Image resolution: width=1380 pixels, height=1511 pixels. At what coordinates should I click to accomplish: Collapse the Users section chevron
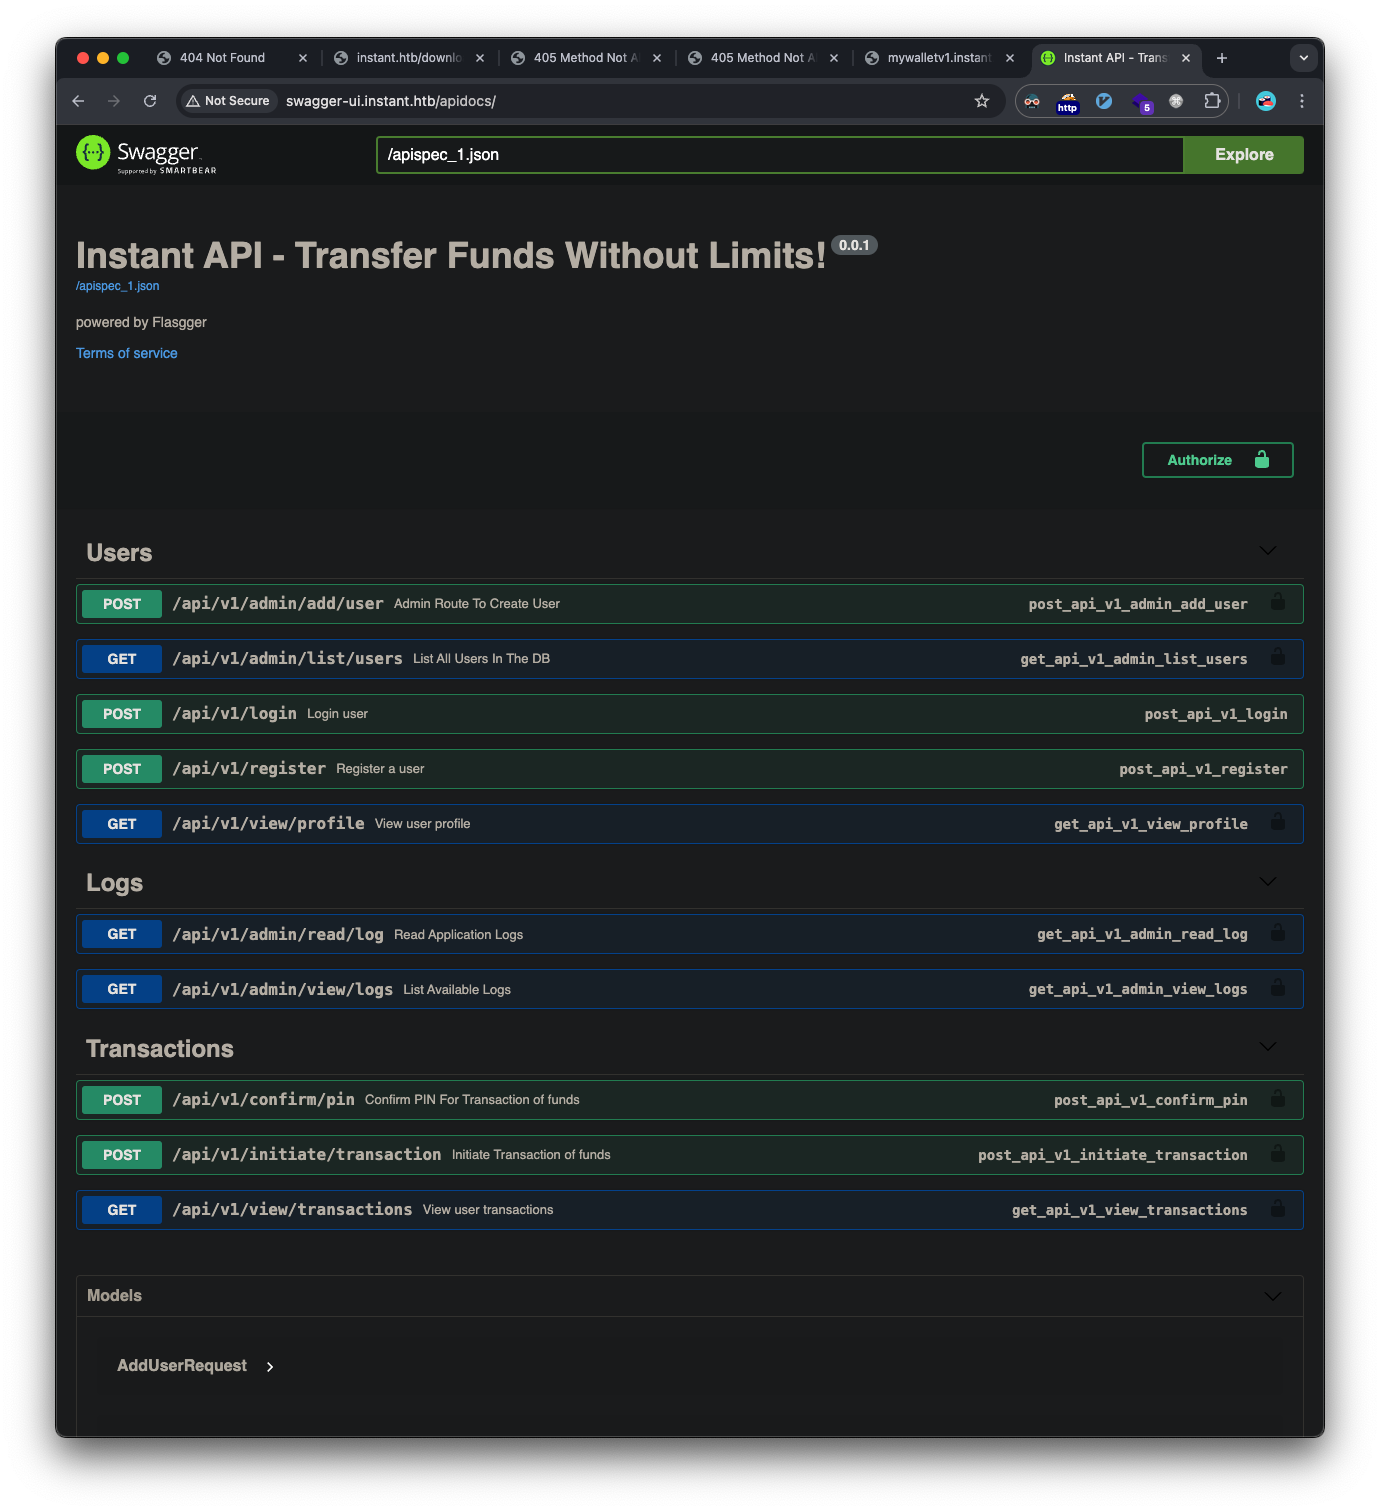pyautogui.click(x=1267, y=551)
